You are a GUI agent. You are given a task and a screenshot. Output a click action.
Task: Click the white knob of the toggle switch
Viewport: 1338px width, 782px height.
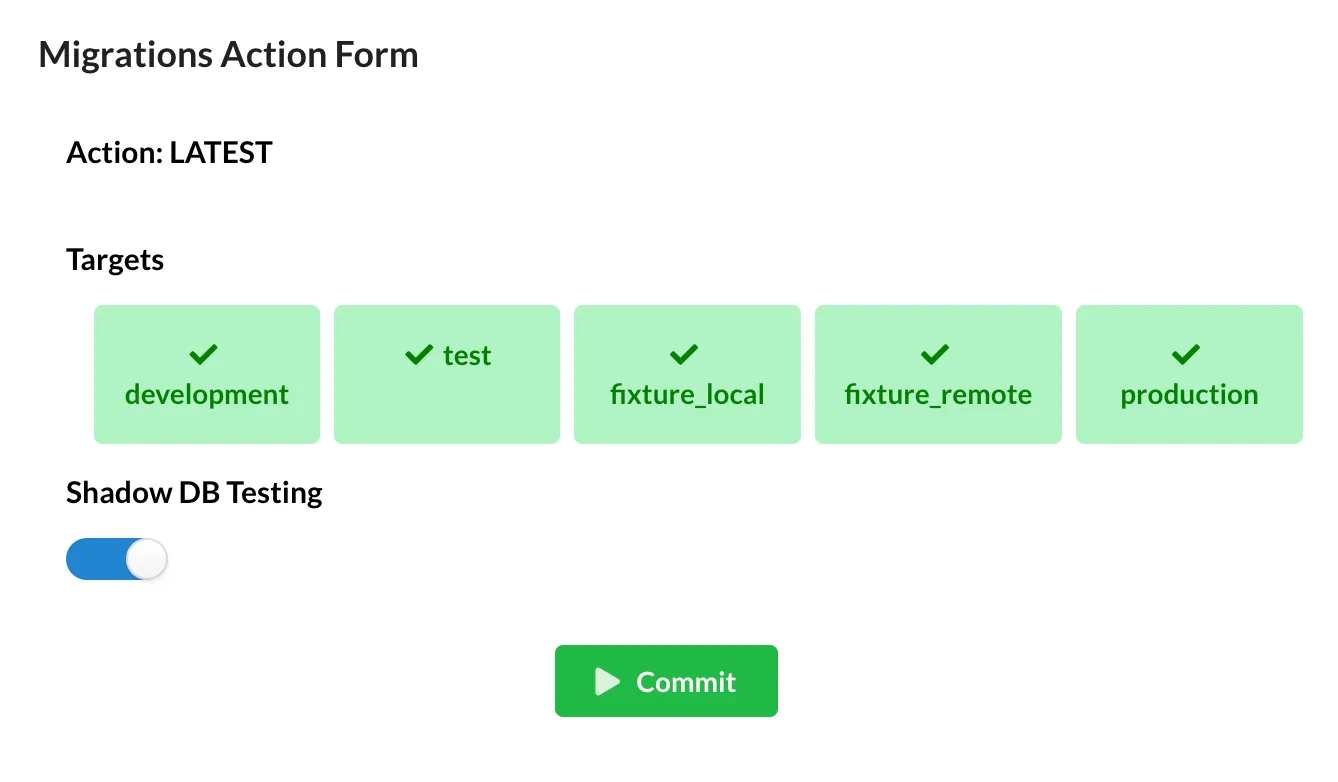[146, 559]
